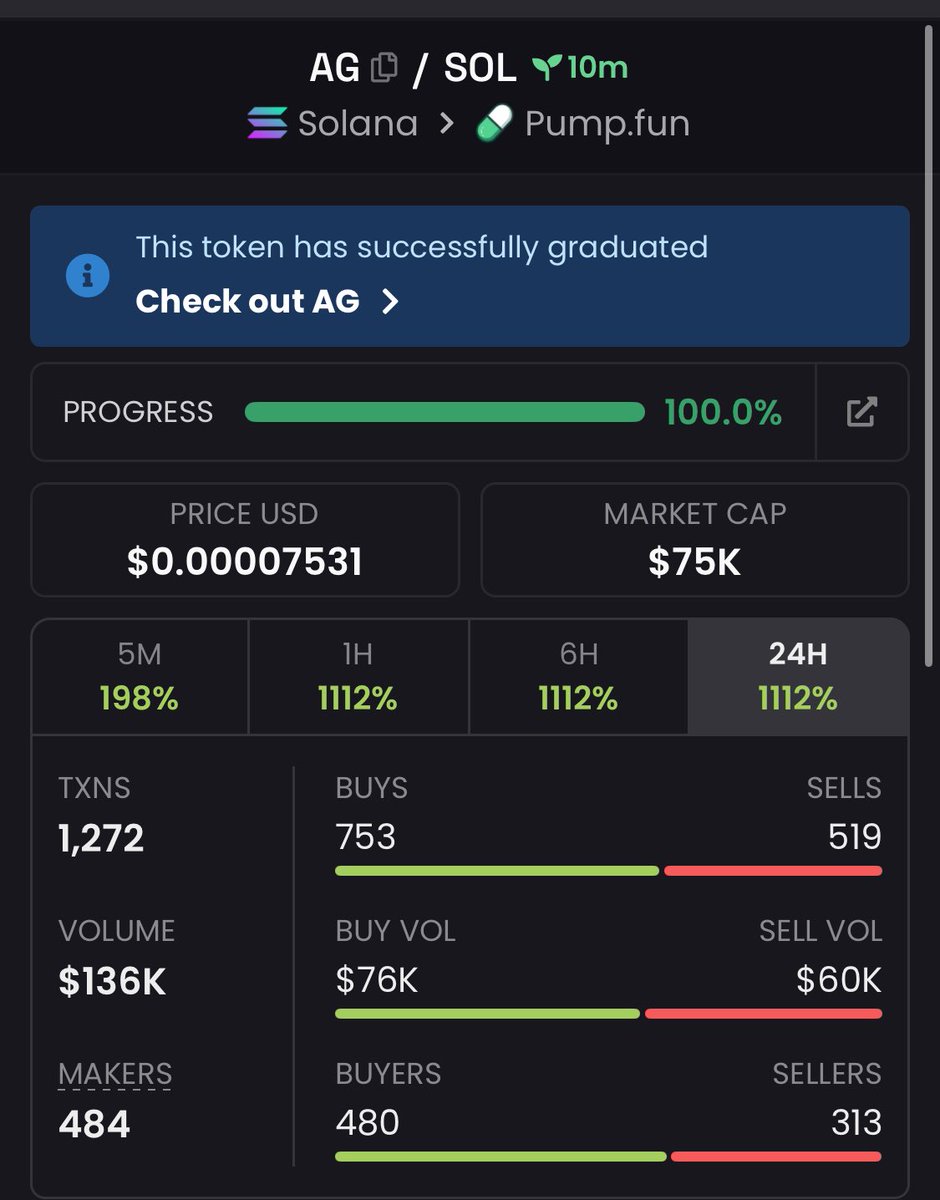The width and height of the screenshot is (940, 1200).
Task: Click the Pump.fun pill icon
Action: click(x=494, y=124)
